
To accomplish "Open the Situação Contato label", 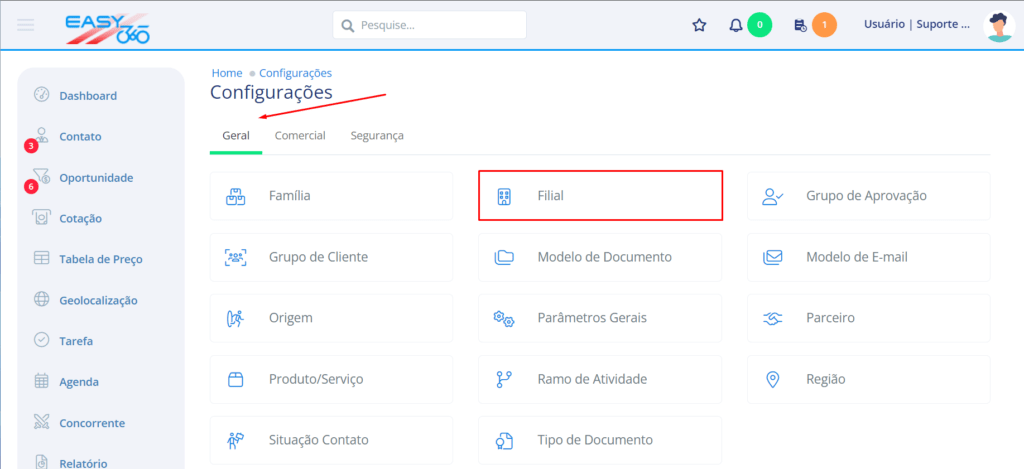I will 319,440.
